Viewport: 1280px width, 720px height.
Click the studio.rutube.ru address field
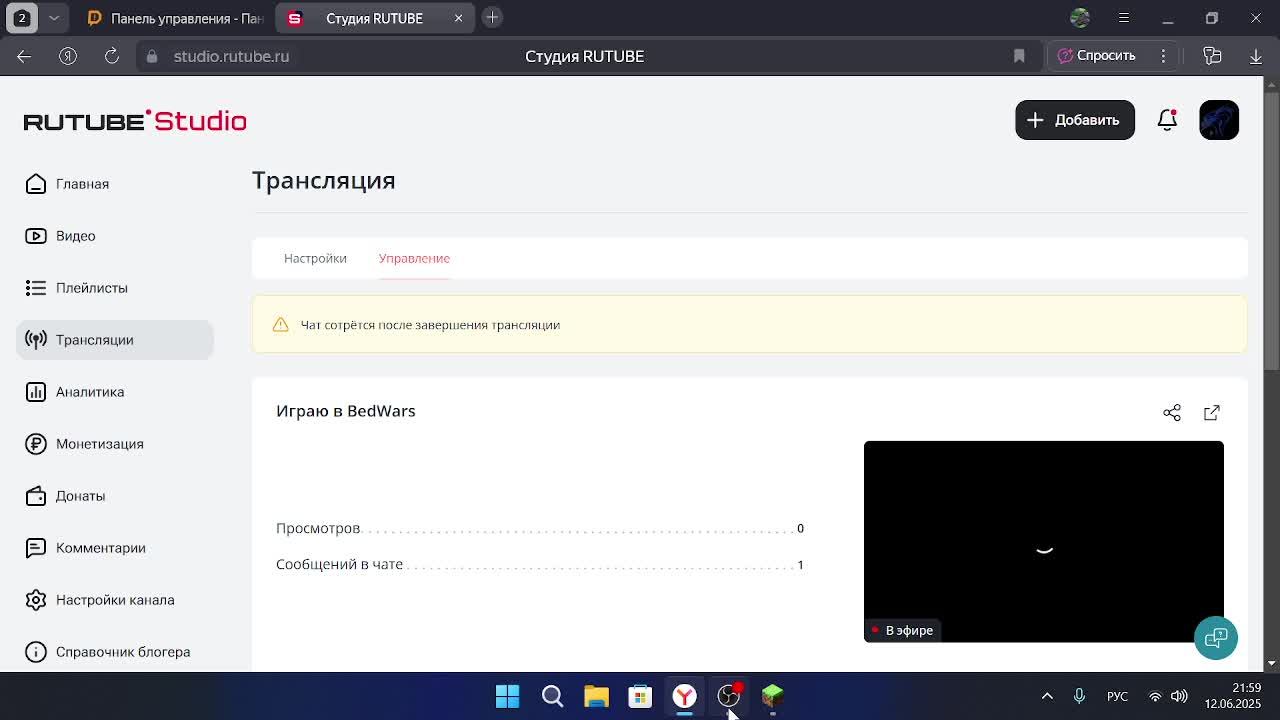[231, 56]
